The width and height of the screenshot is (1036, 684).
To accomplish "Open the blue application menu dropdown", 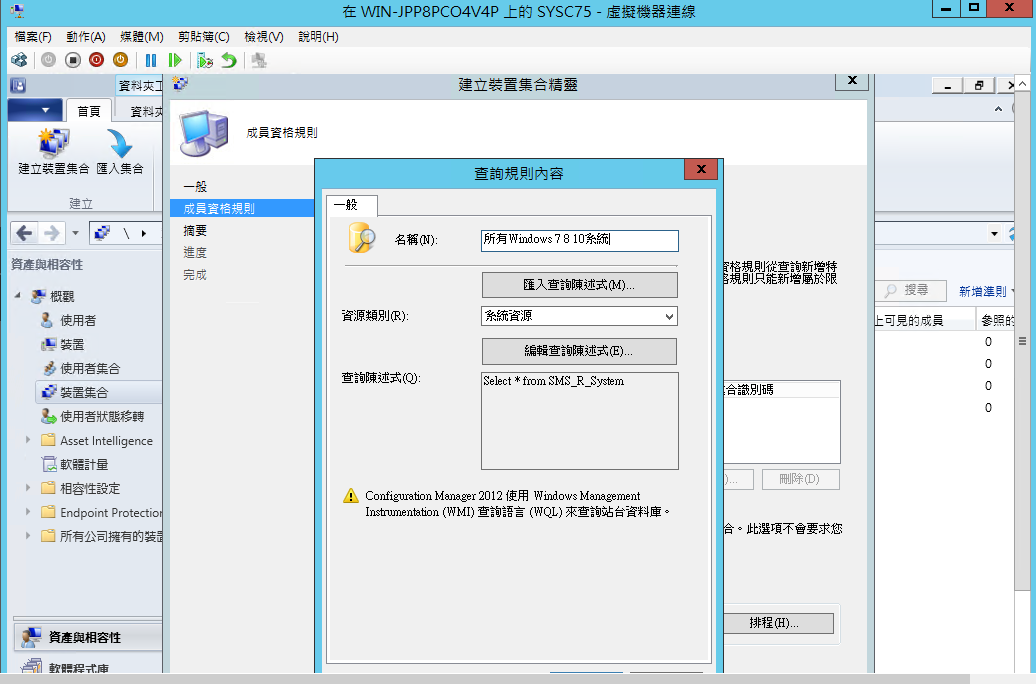I will (x=36, y=110).
